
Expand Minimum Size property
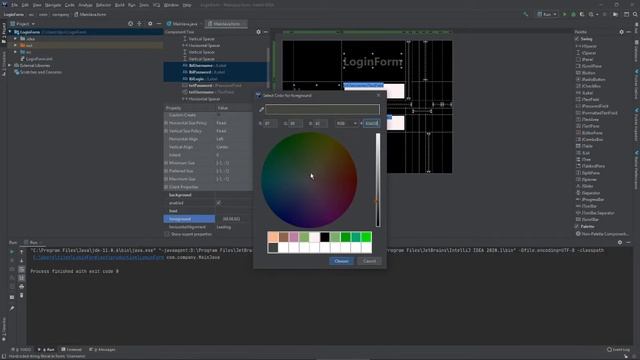(x=166, y=163)
